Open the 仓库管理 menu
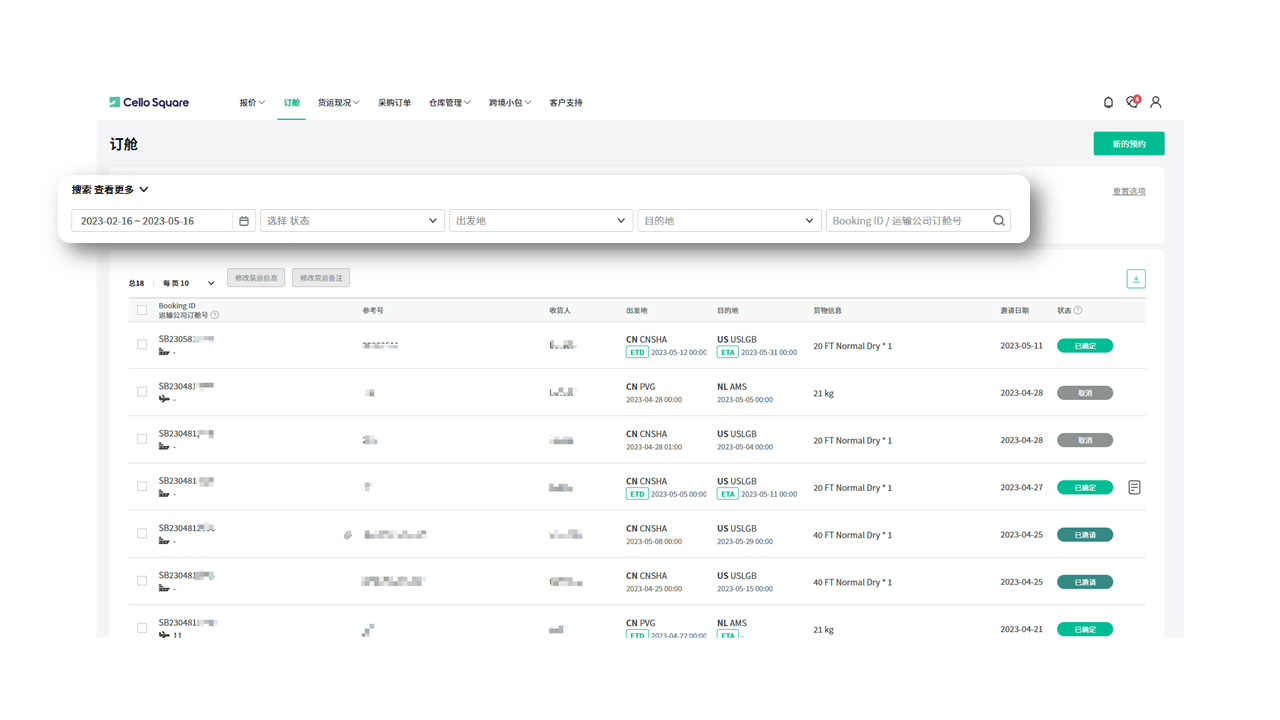The height and width of the screenshot is (720, 1280). 449,103
